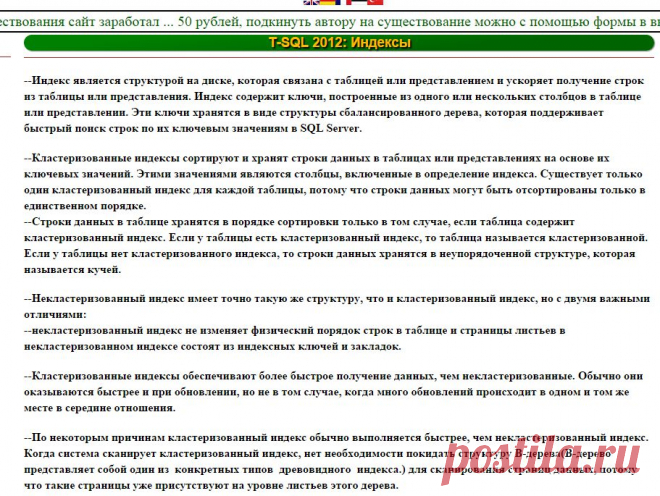This screenshot has width=660, height=496.
Task: Click the 'T-SQL 2012: Индексы' title banner
Action: pos(340,43)
